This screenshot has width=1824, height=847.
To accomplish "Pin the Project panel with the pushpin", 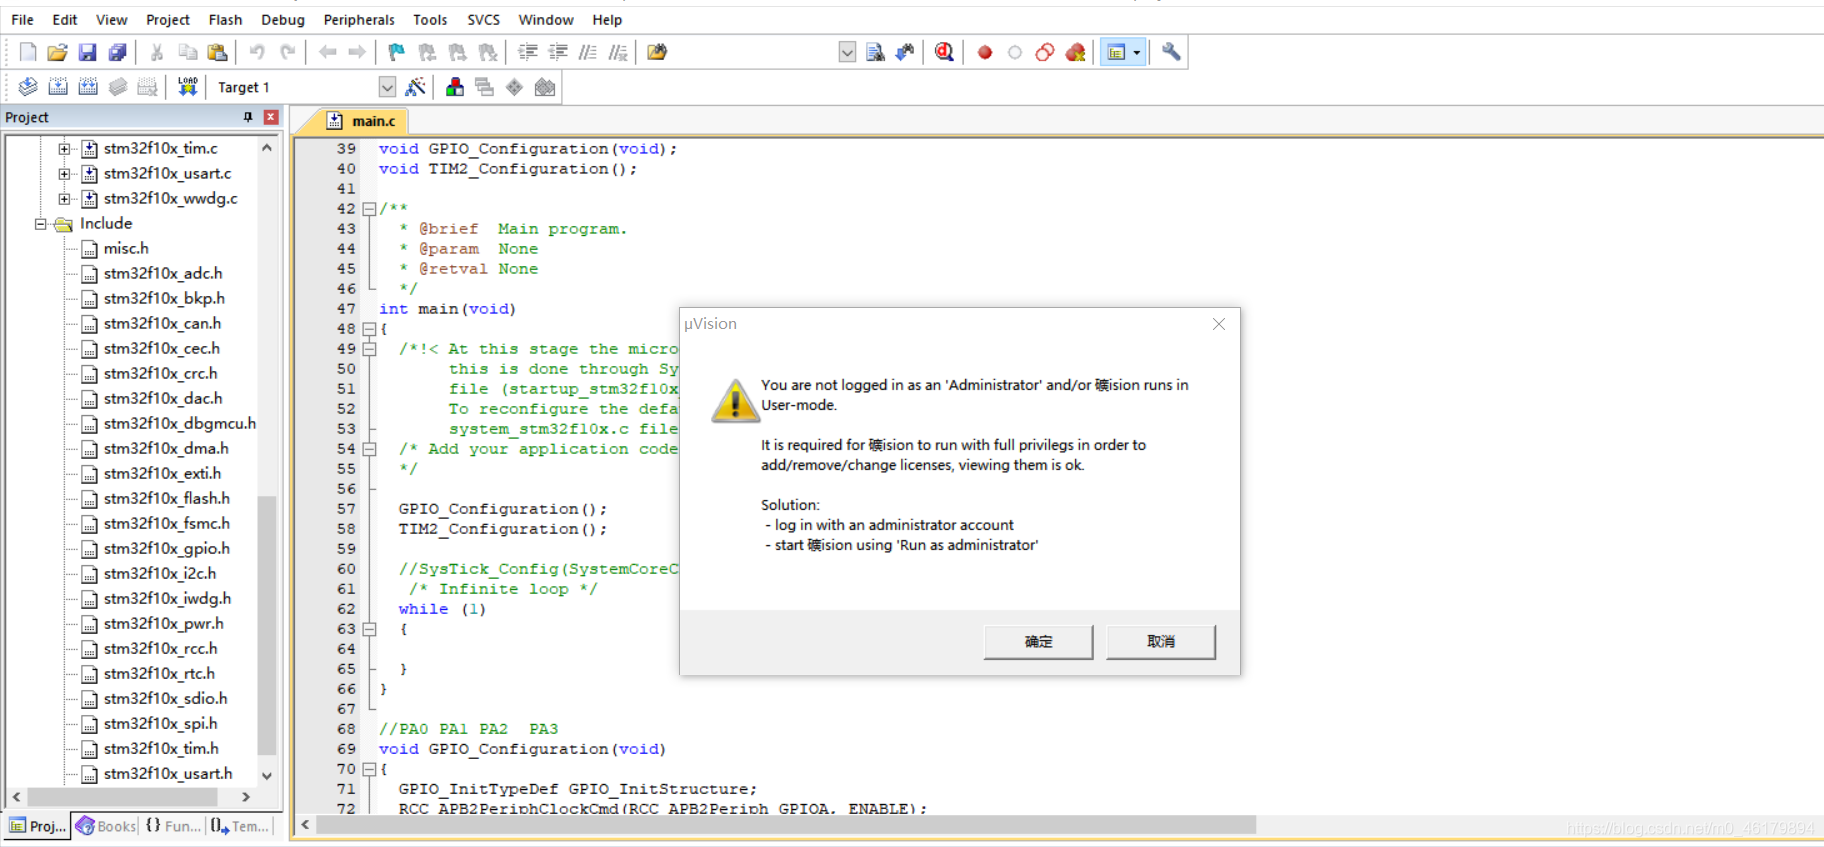I will click(248, 117).
